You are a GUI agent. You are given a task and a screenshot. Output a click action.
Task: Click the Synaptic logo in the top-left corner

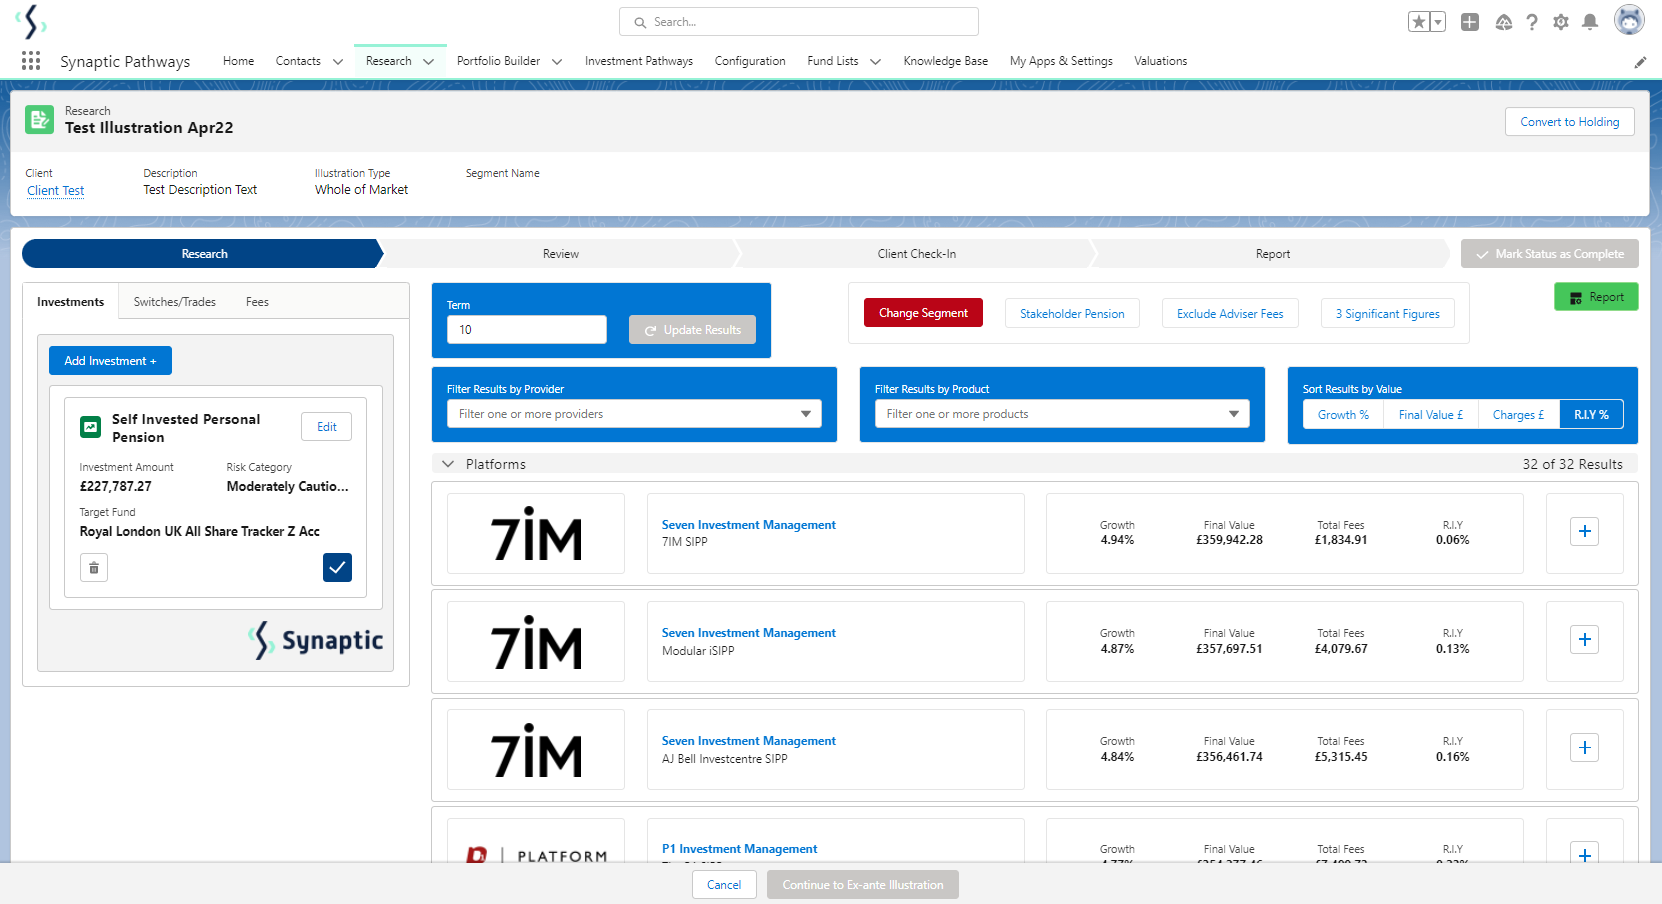point(32,21)
